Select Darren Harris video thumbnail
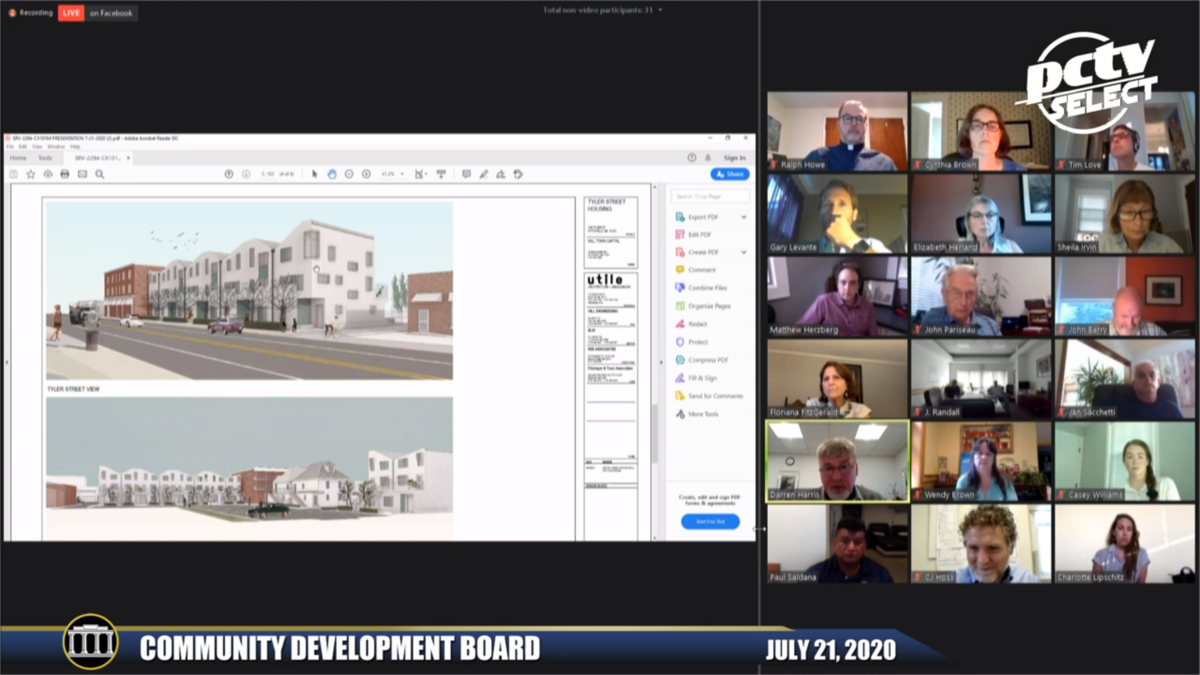The height and width of the screenshot is (675, 1200). click(x=837, y=460)
